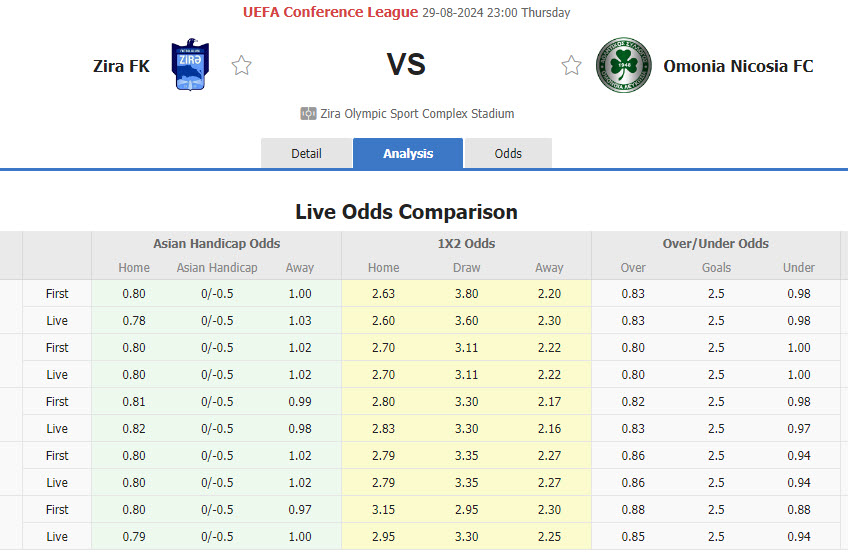The width and height of the screenshot is (848, 559).
Task: Click the Asian Handicap column subheader
Action: click(x=217, y=268)
